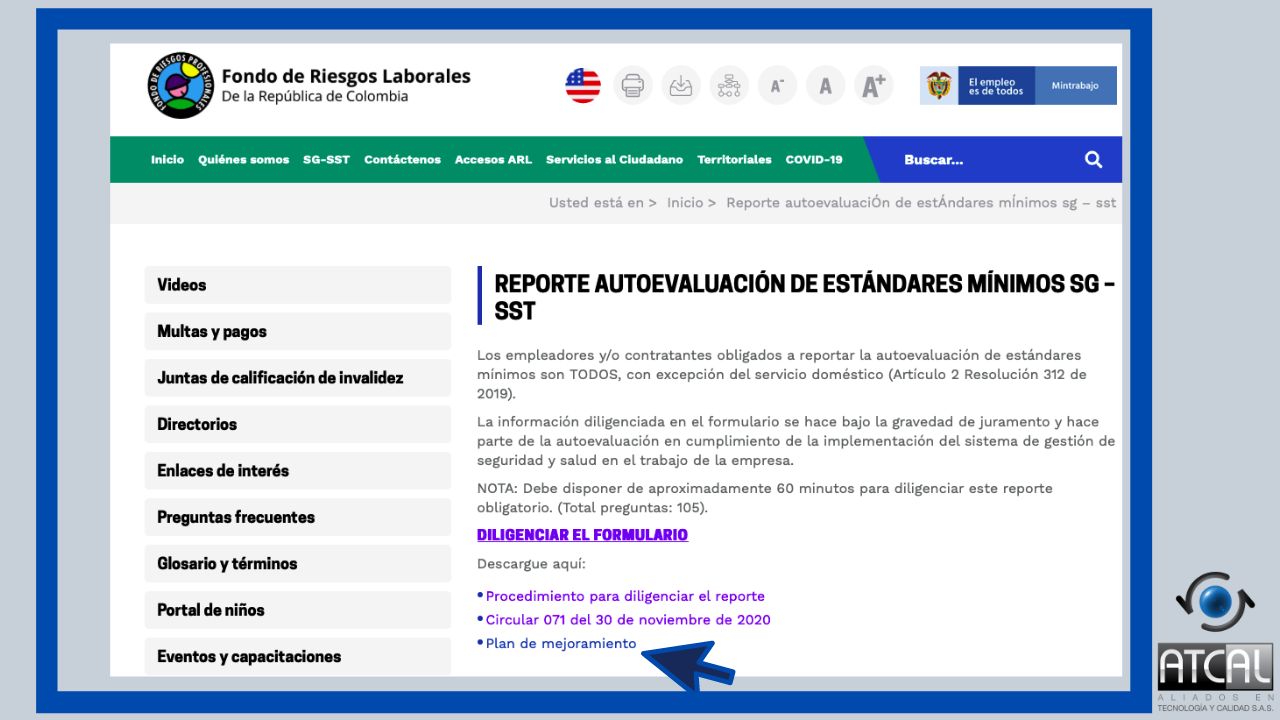Click the search magnifier icon
Image resolution: width=1280 pixels, height=720 pixels.
pyautogui.click(x=1093, y=160)
